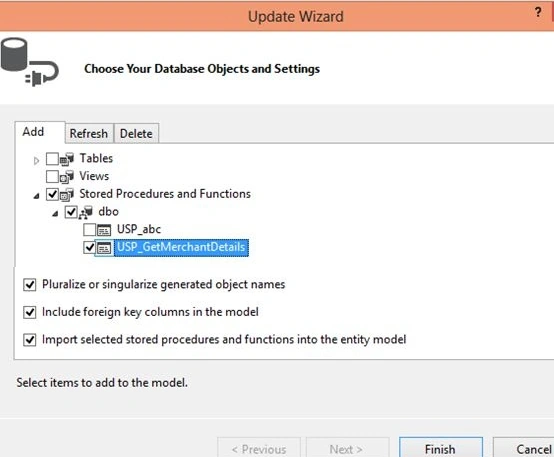Click the disabled Previous button
Image resolution: width=554 pixels, height=457 pixels.
[259, 448]
